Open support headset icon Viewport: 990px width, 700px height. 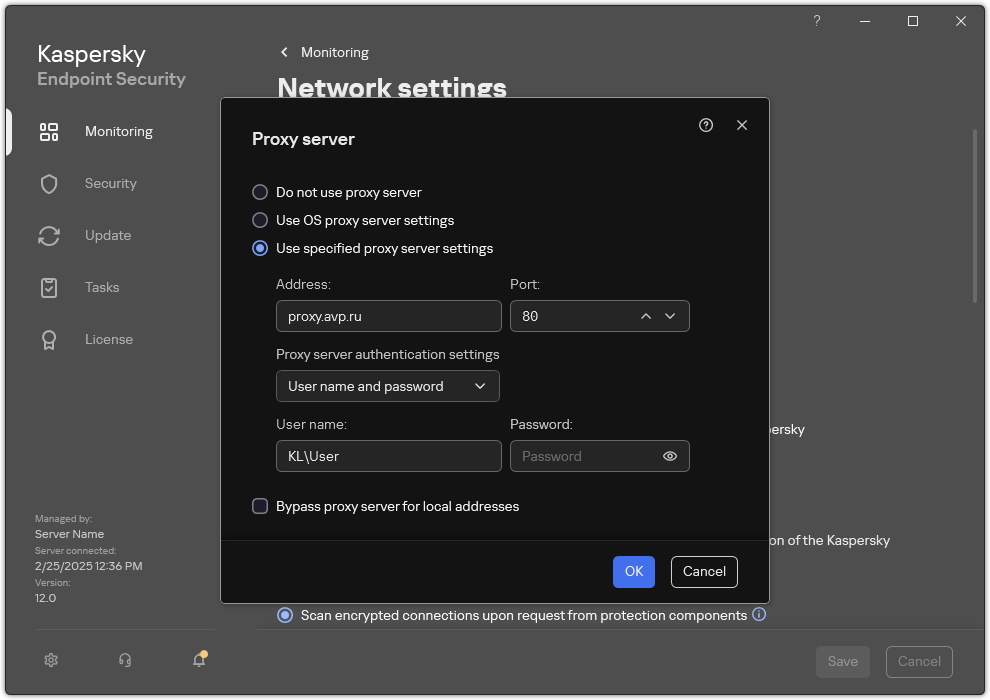(125, 660)
